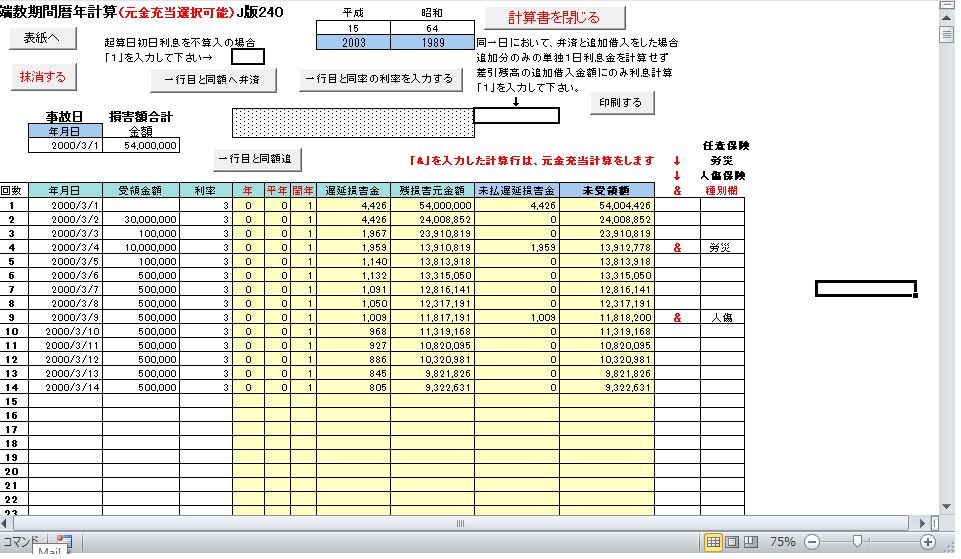
Task: Click the Mail tooltip item in taskbar
Action: (x=49, y=550)
